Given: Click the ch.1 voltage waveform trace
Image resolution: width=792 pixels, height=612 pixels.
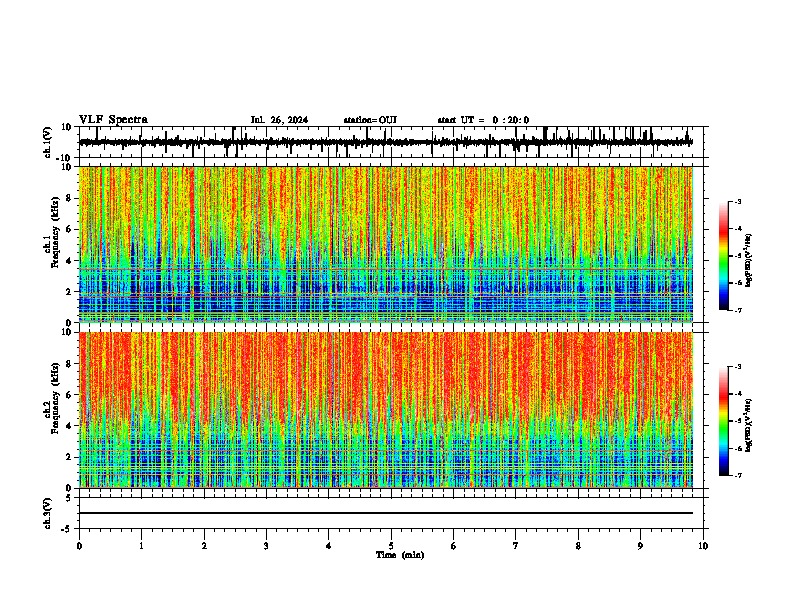Looking at the screenshot, I should pyautogui.click(x=386, y=142).
